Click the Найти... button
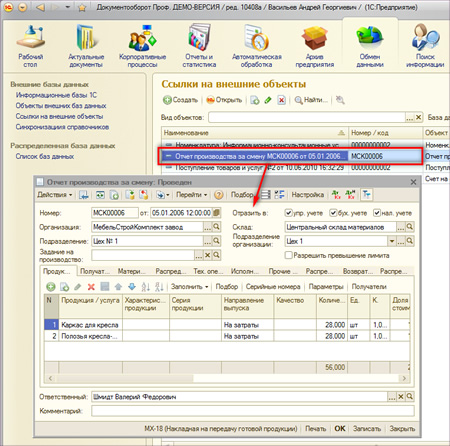Screen dimensions: 450x446 (312, 100)
